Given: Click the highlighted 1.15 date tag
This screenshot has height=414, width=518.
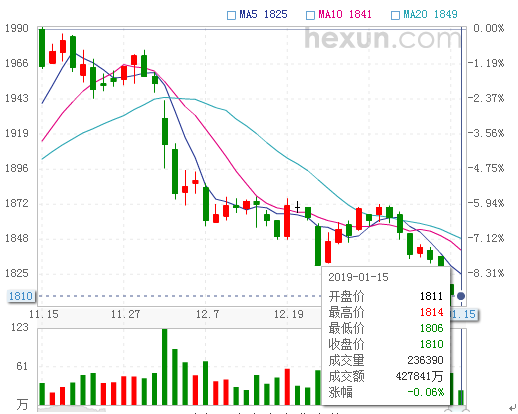Looking at the screenshot, I should 464,314.
